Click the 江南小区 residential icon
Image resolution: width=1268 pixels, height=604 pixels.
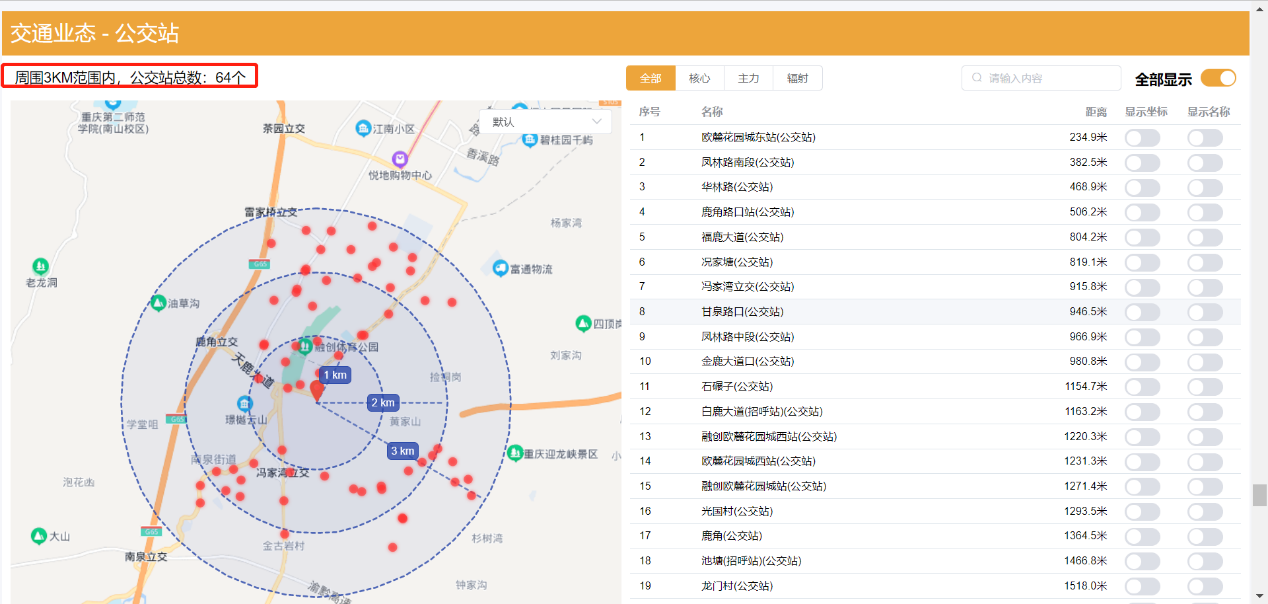tap(363, 128)
